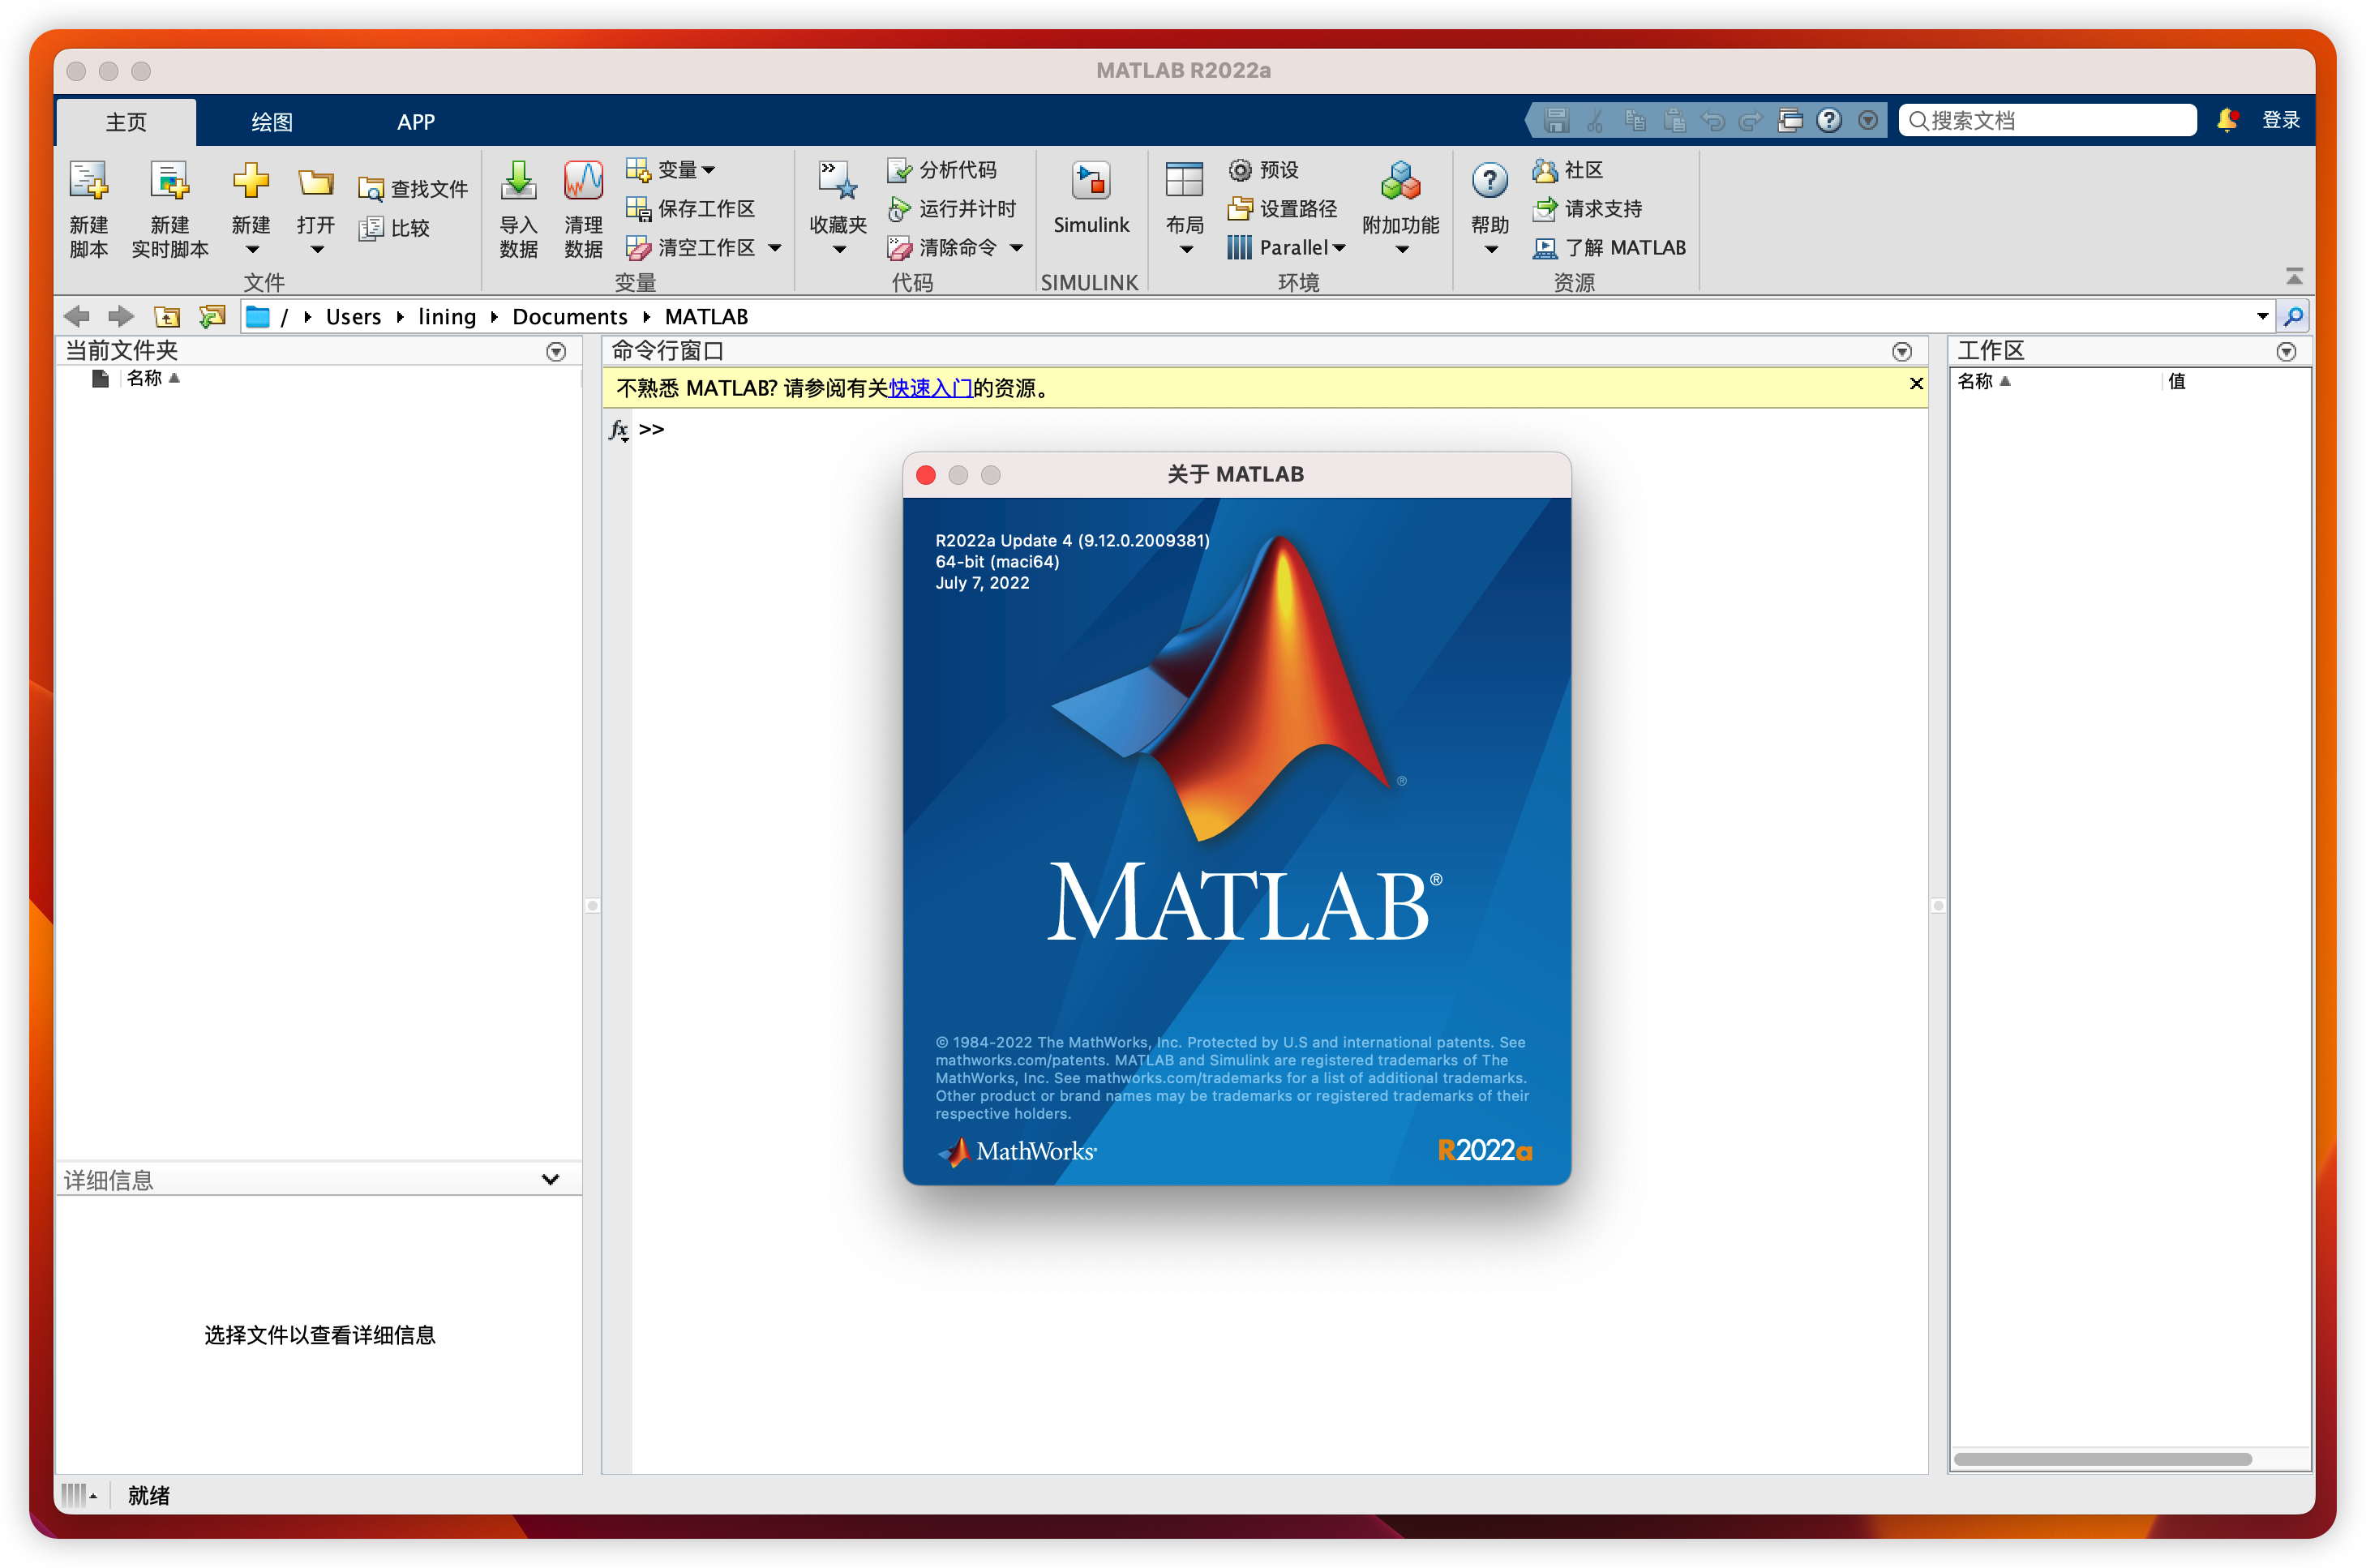Click the quick-access help question icon
Screen dimensions: 2366x1568
click(1829, 120)
